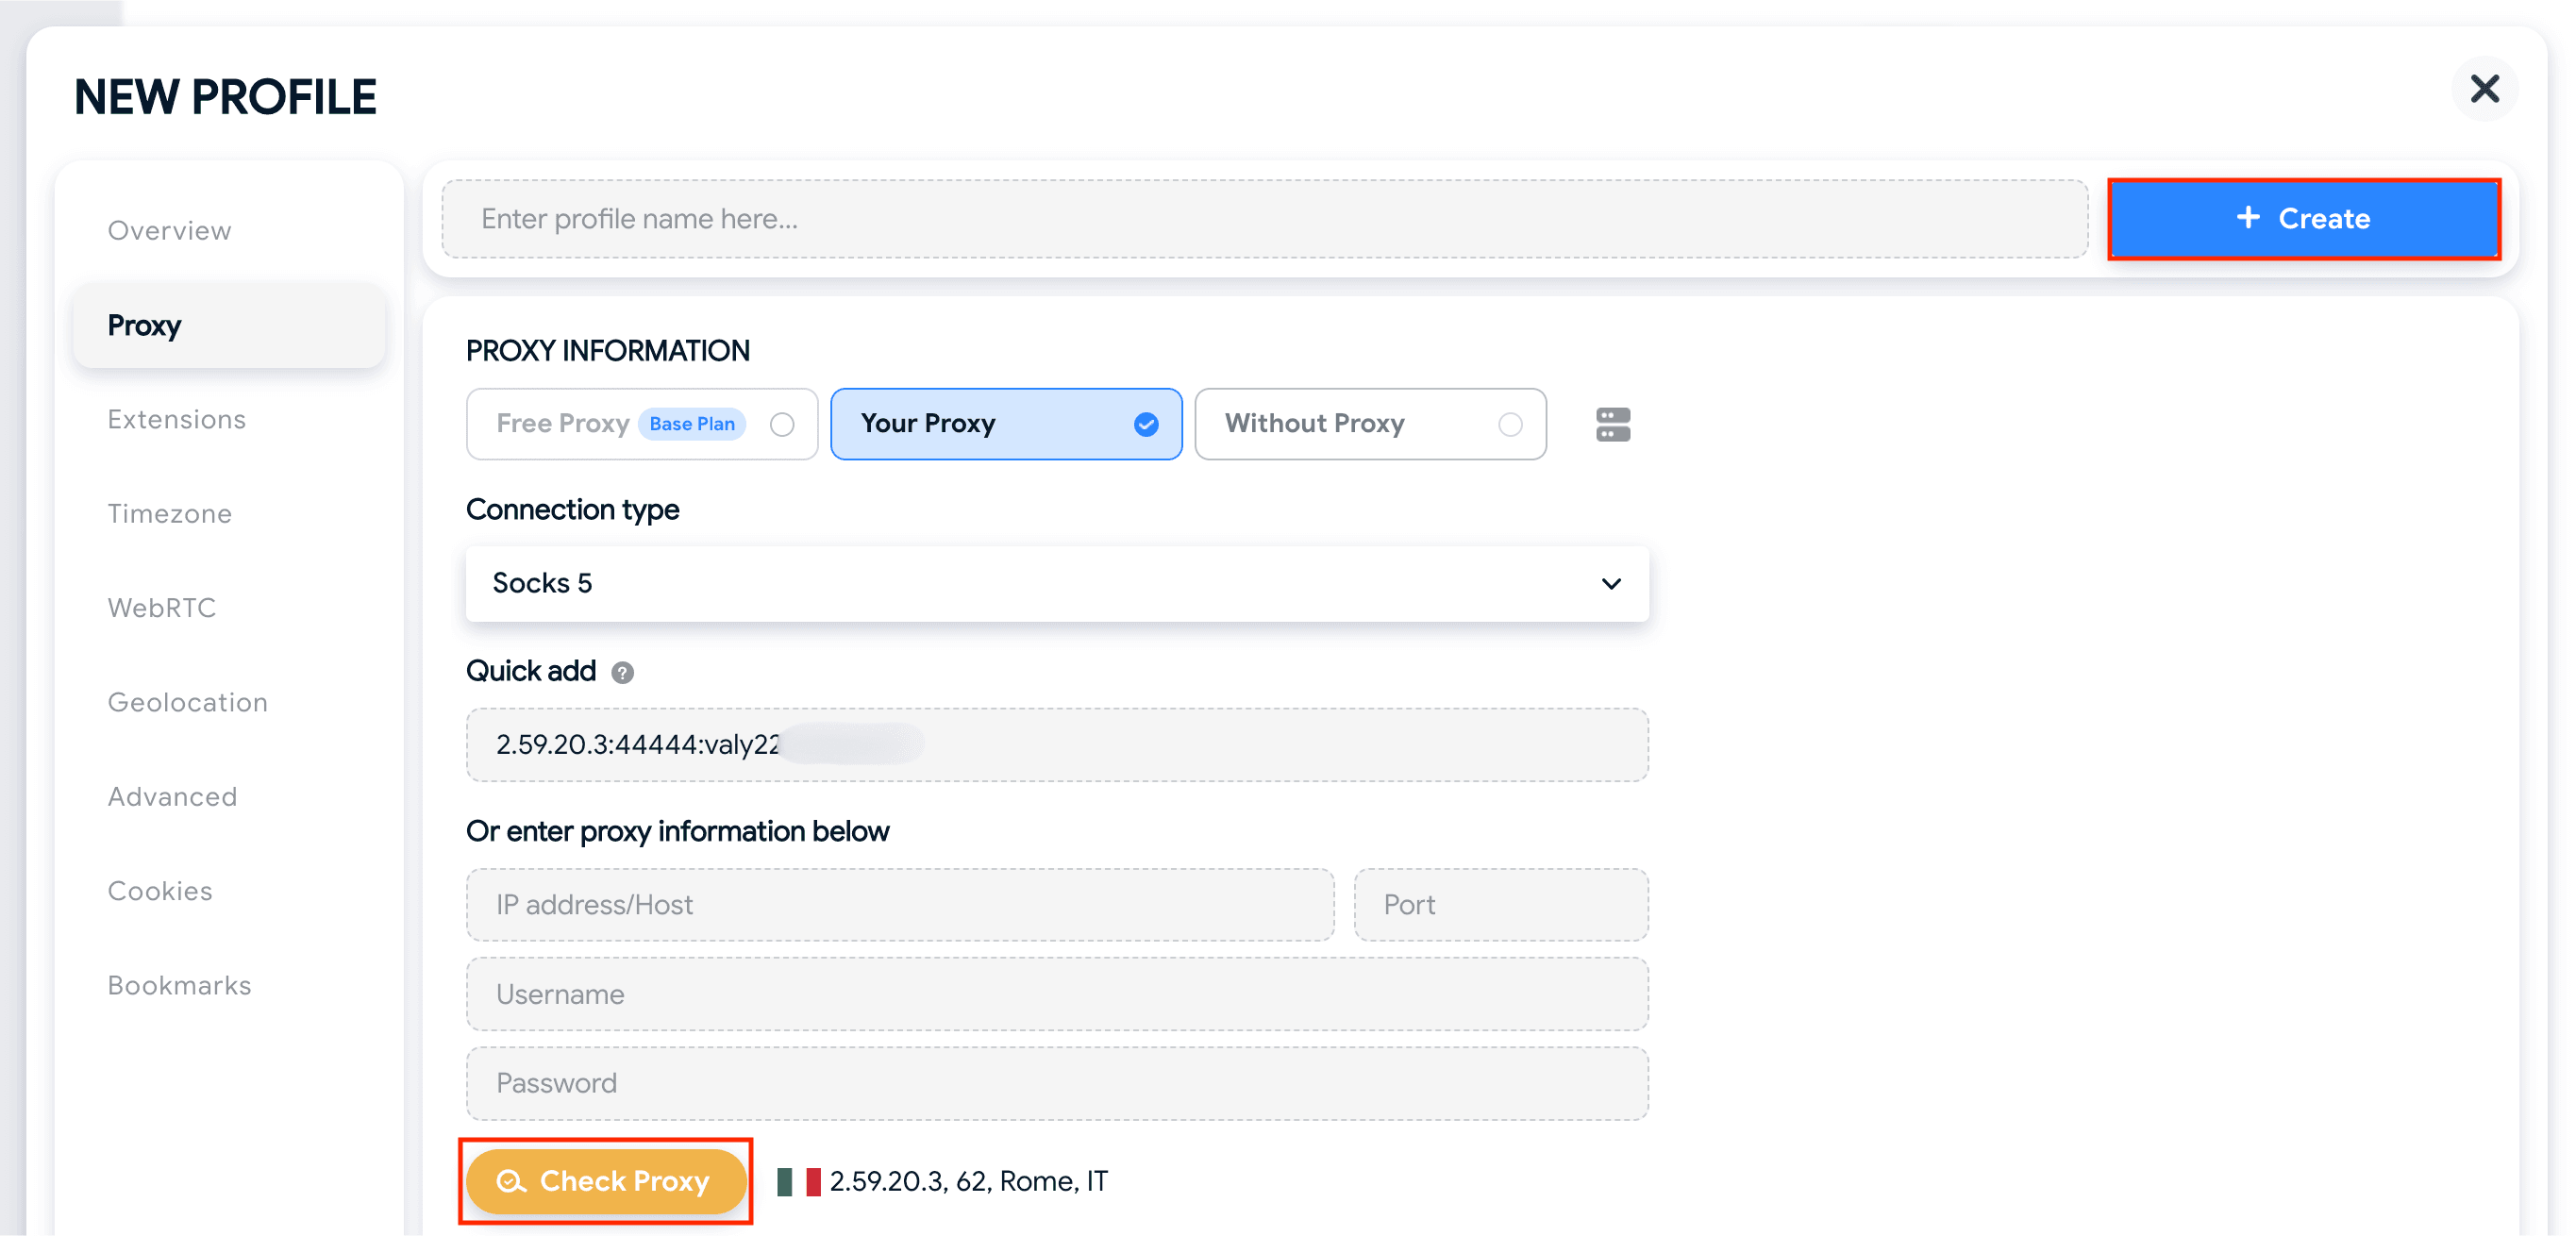Viewport: 2576px width, 1236px height.
Task: Click the help icon beside Quick add
Action: pyautogui.click(x=623, y=672)
